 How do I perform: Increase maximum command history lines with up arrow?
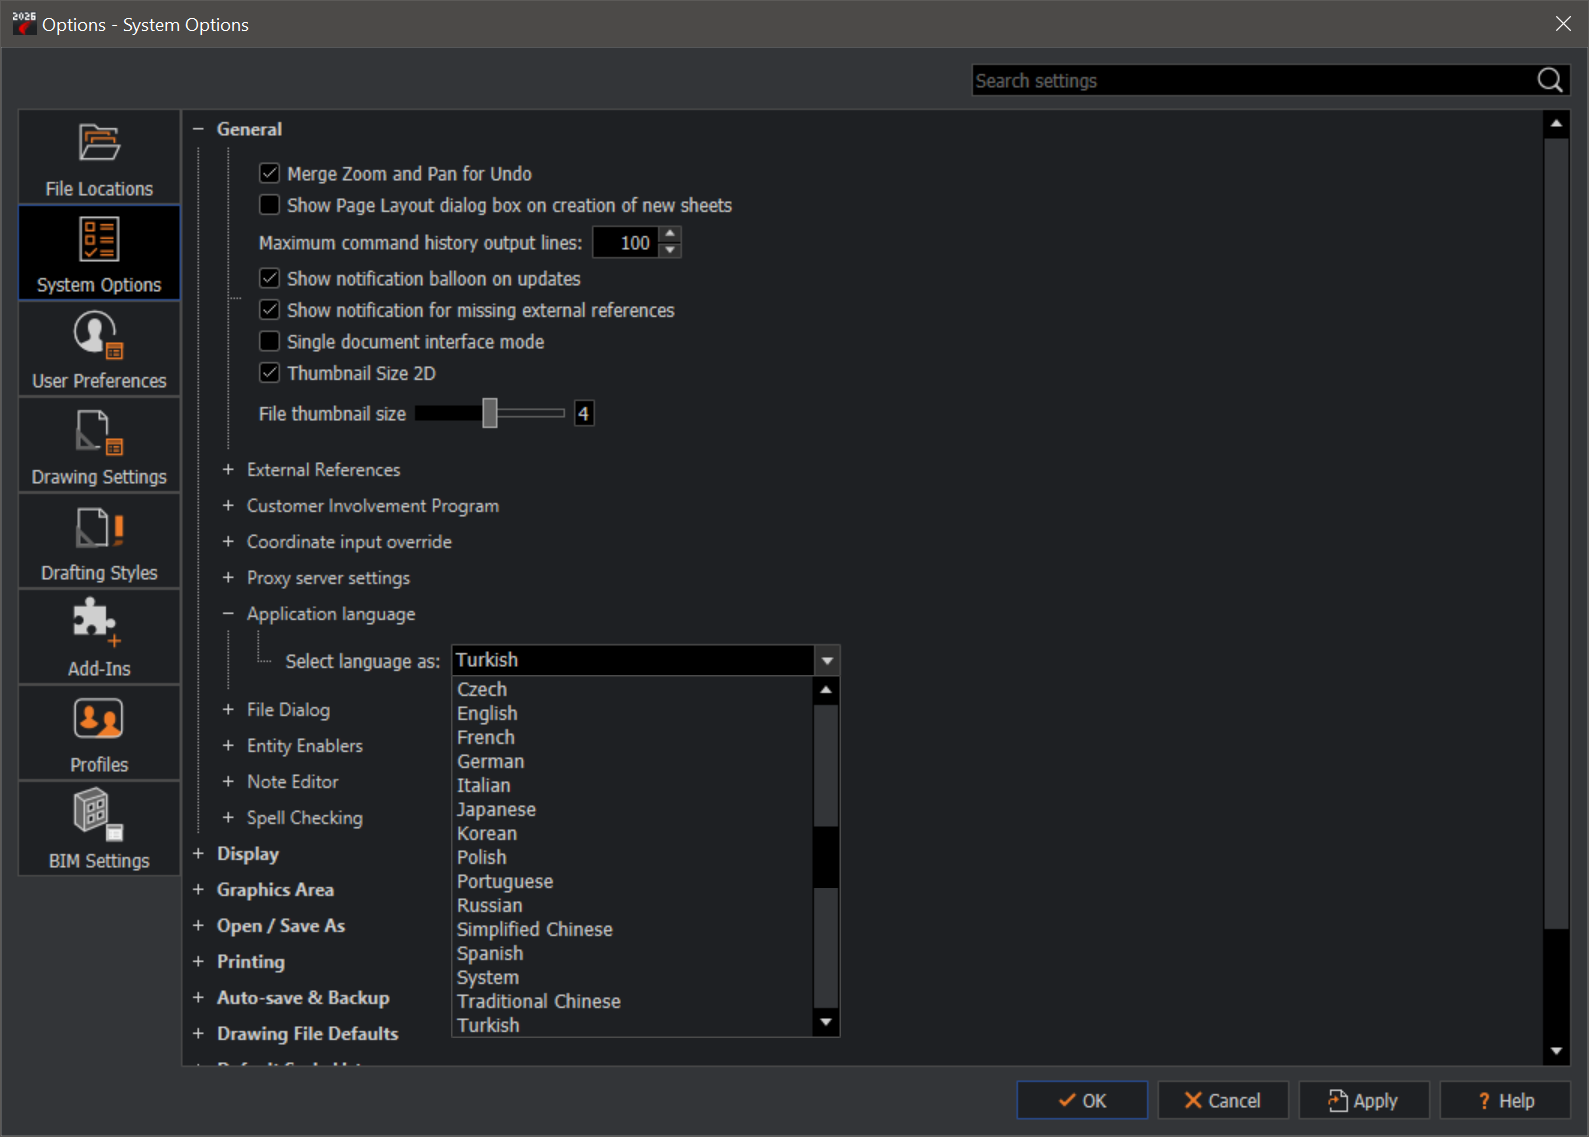click(x=670, y=234)
